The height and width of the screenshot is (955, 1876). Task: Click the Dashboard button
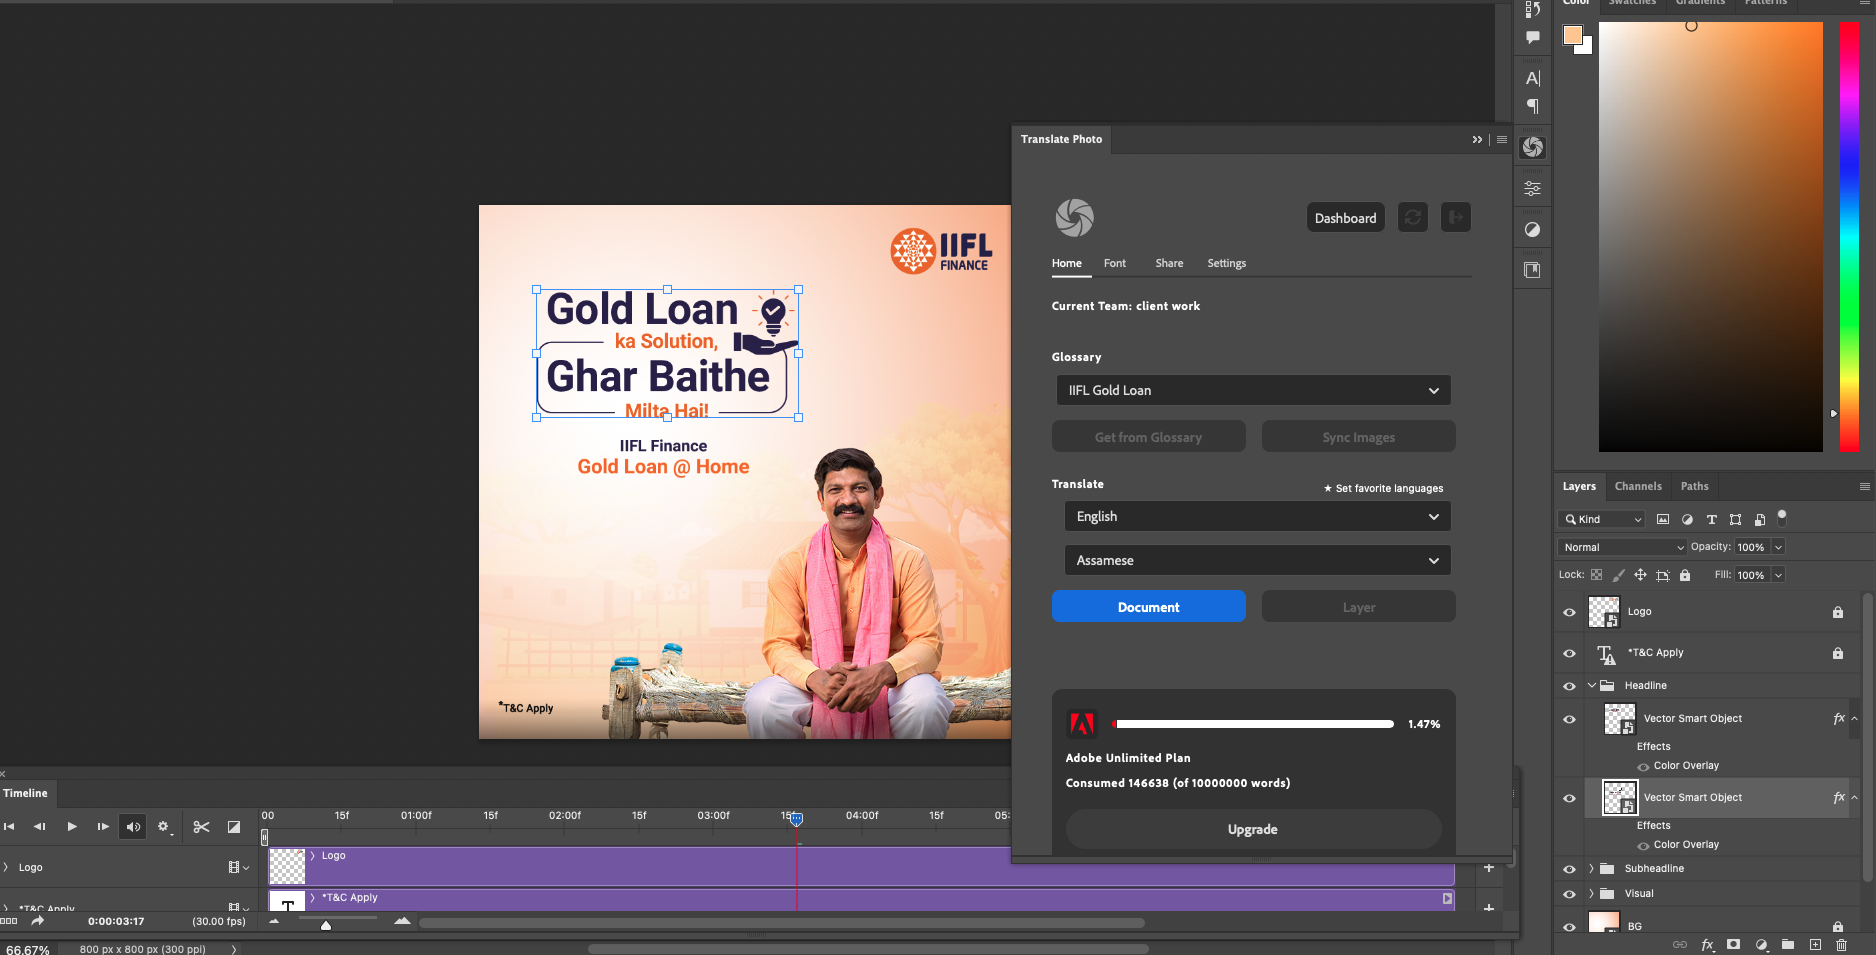tap(1345, 217)
